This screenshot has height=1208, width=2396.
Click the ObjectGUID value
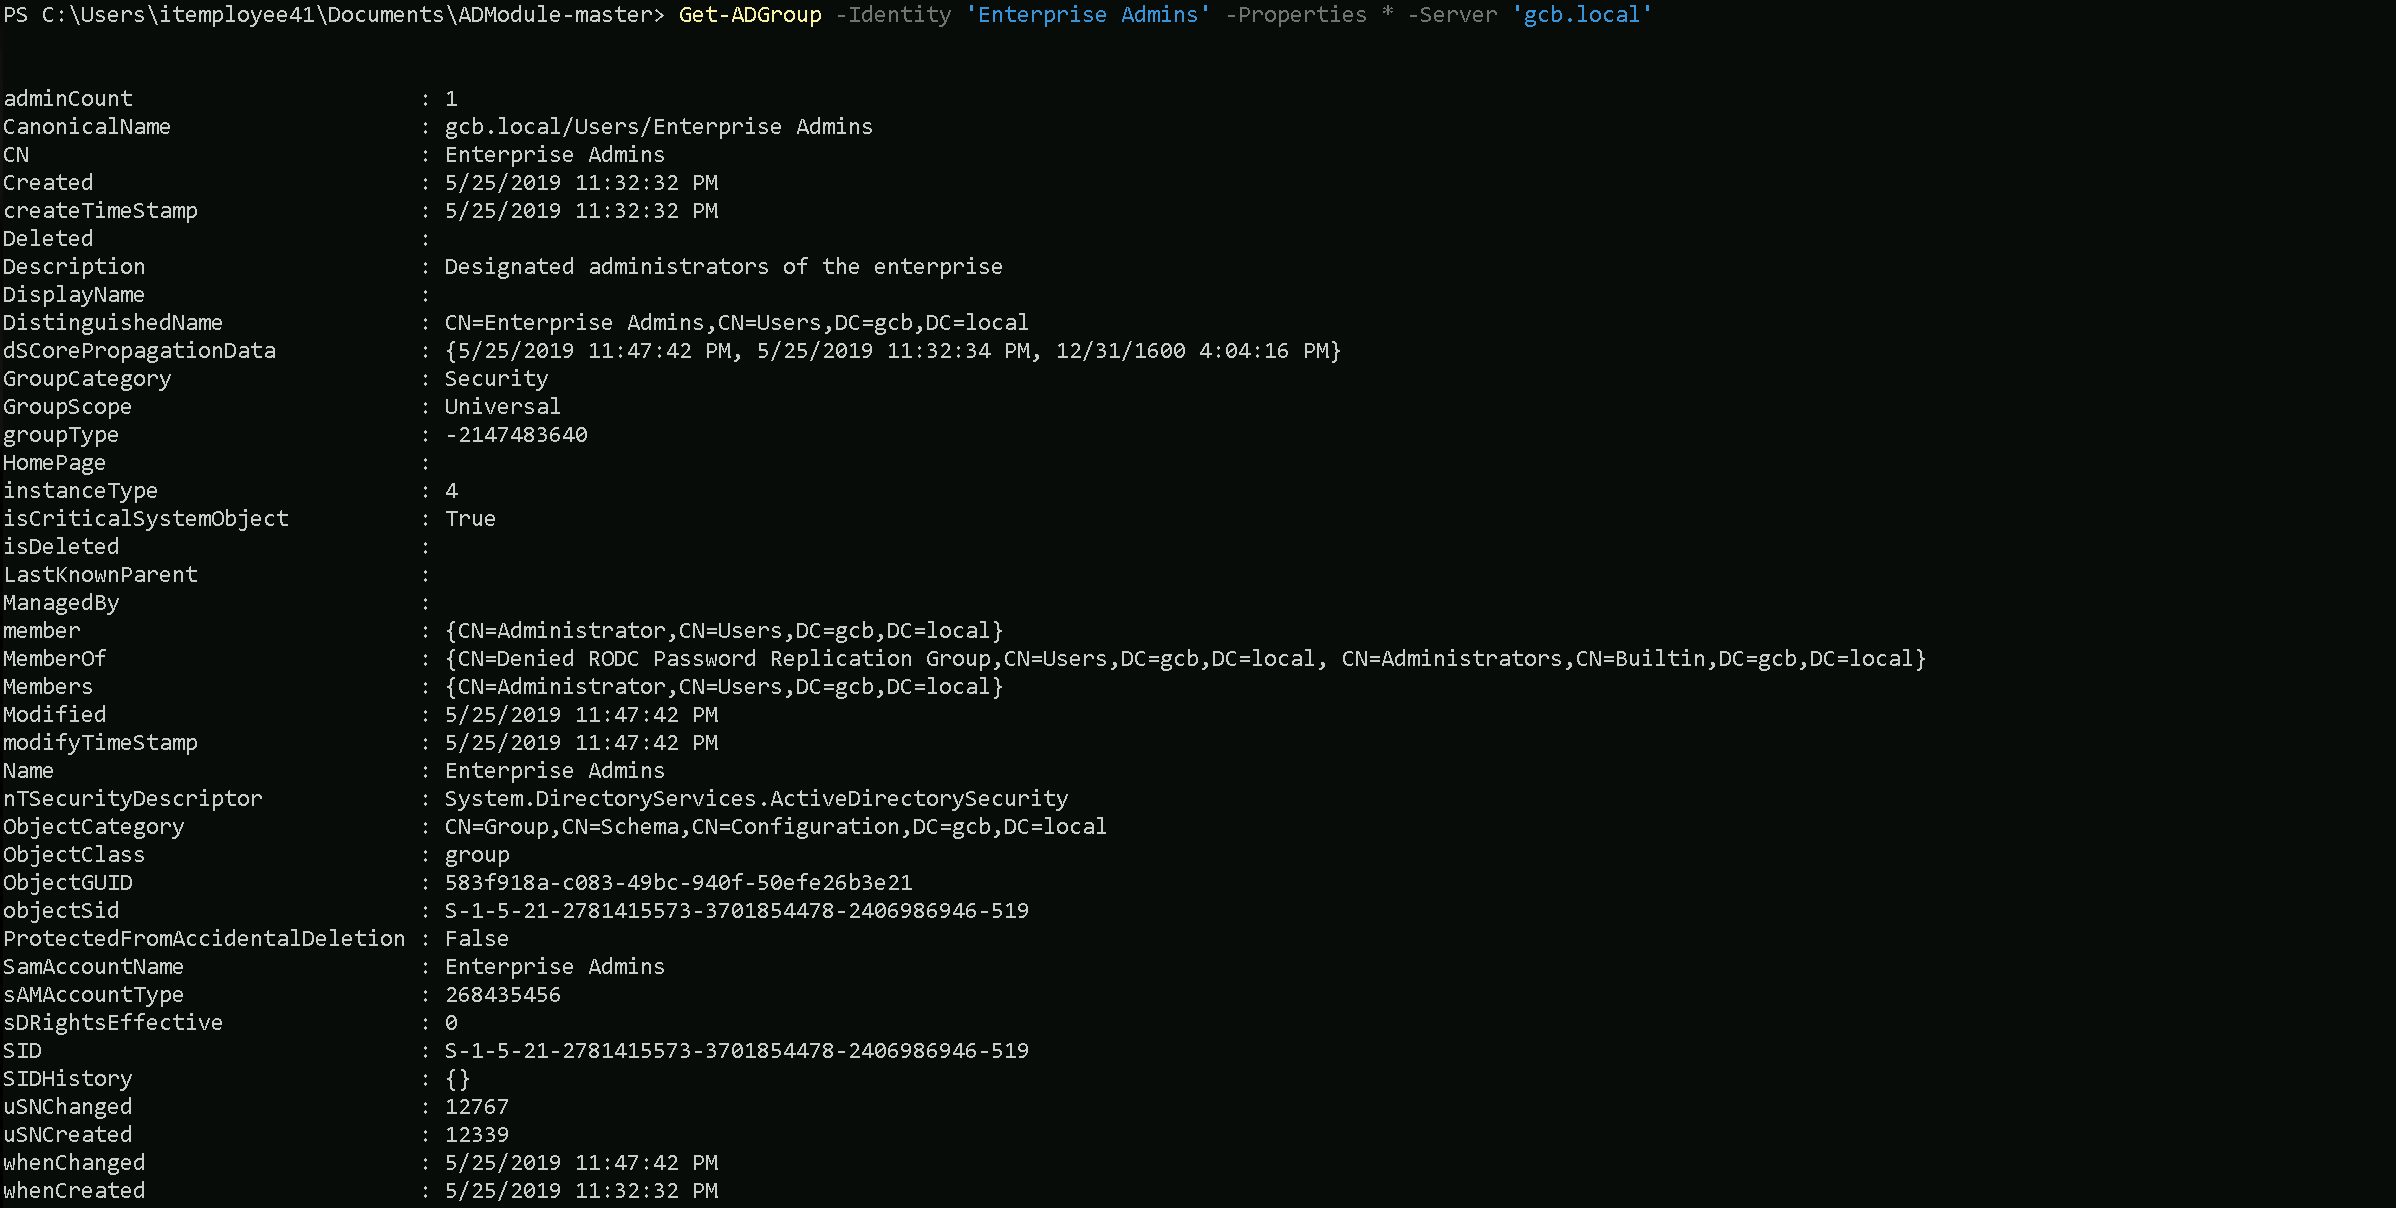click(x=678, y=883)
